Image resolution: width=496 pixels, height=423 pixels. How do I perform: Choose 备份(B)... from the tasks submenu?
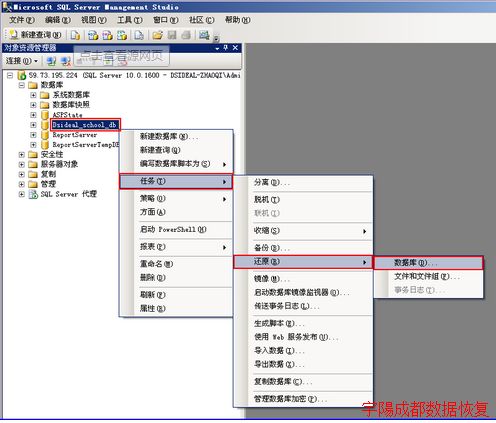tap(303, 248)
